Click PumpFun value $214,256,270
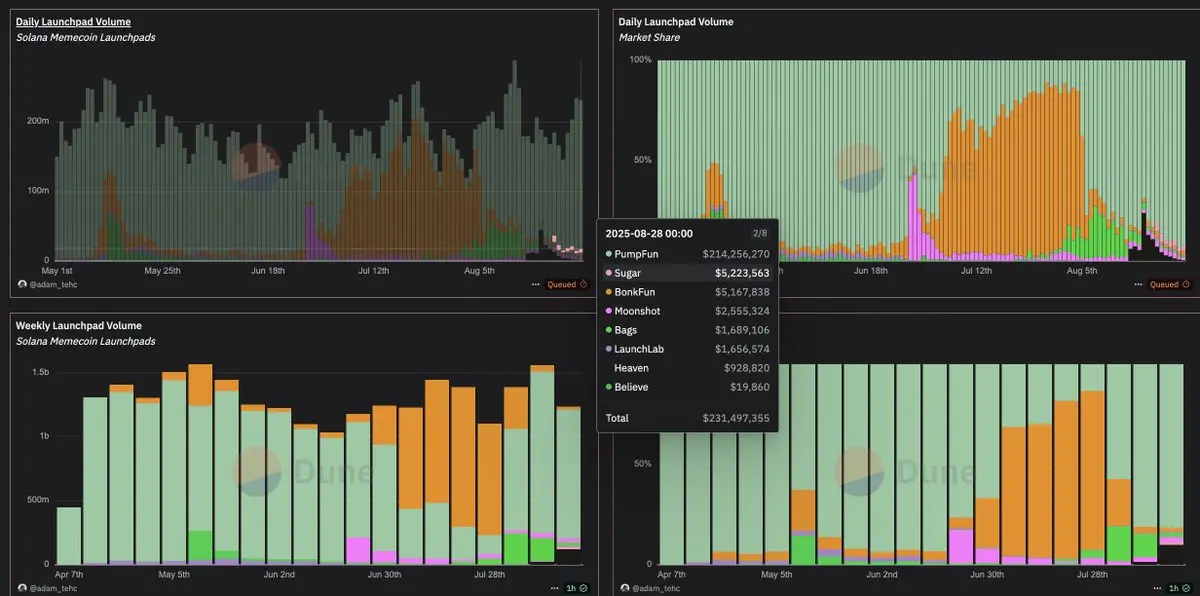The height and width of the screenshot is (596, 1200). [737, 254]
